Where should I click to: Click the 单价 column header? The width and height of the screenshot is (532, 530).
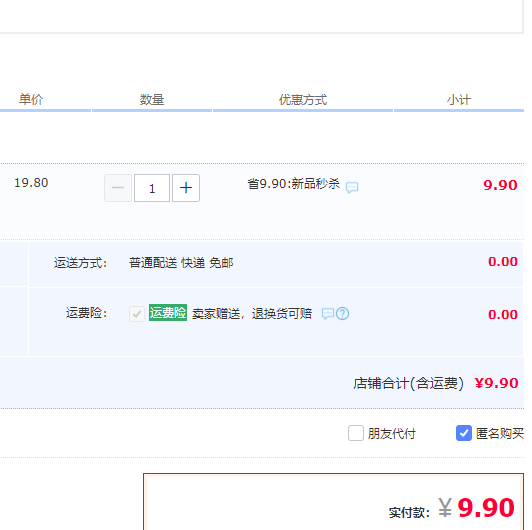click(31, 99)
